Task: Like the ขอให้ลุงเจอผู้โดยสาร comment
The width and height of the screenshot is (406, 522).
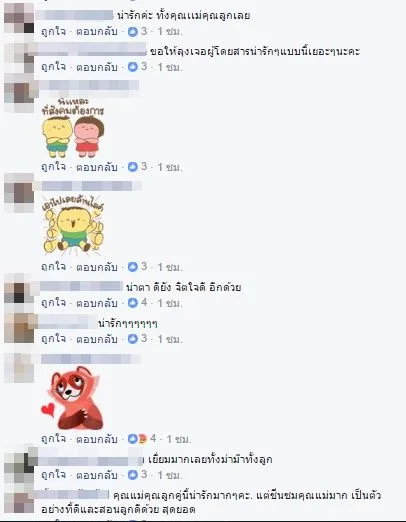Action: [53, 67]
